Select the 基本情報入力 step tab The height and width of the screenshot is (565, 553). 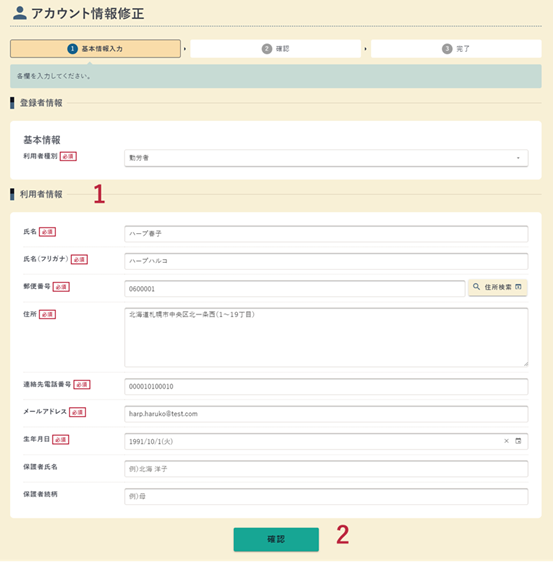click(95, 49)
